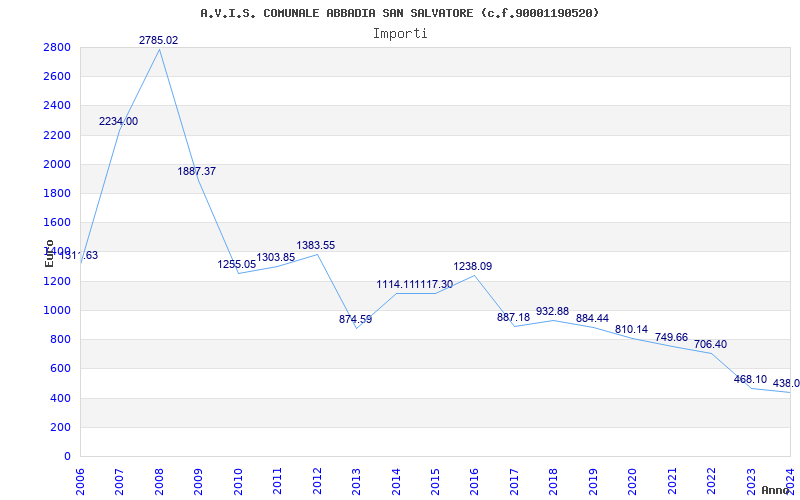Click the 2800 y-axis tick label
The width and height of the screenshot is (800, 500).
pos(57,47)
